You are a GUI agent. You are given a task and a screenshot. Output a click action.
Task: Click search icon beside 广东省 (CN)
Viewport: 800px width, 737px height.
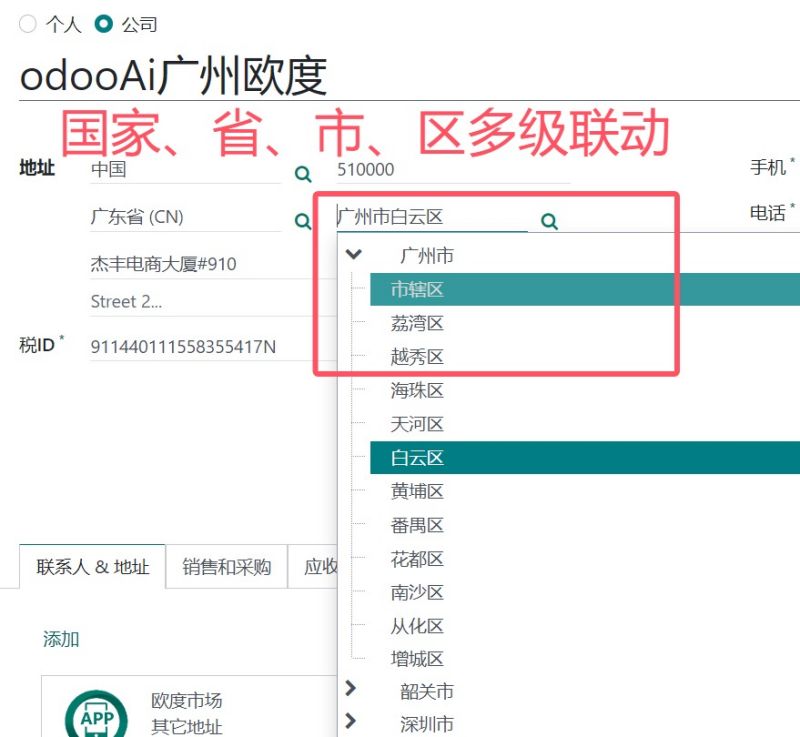303,221
